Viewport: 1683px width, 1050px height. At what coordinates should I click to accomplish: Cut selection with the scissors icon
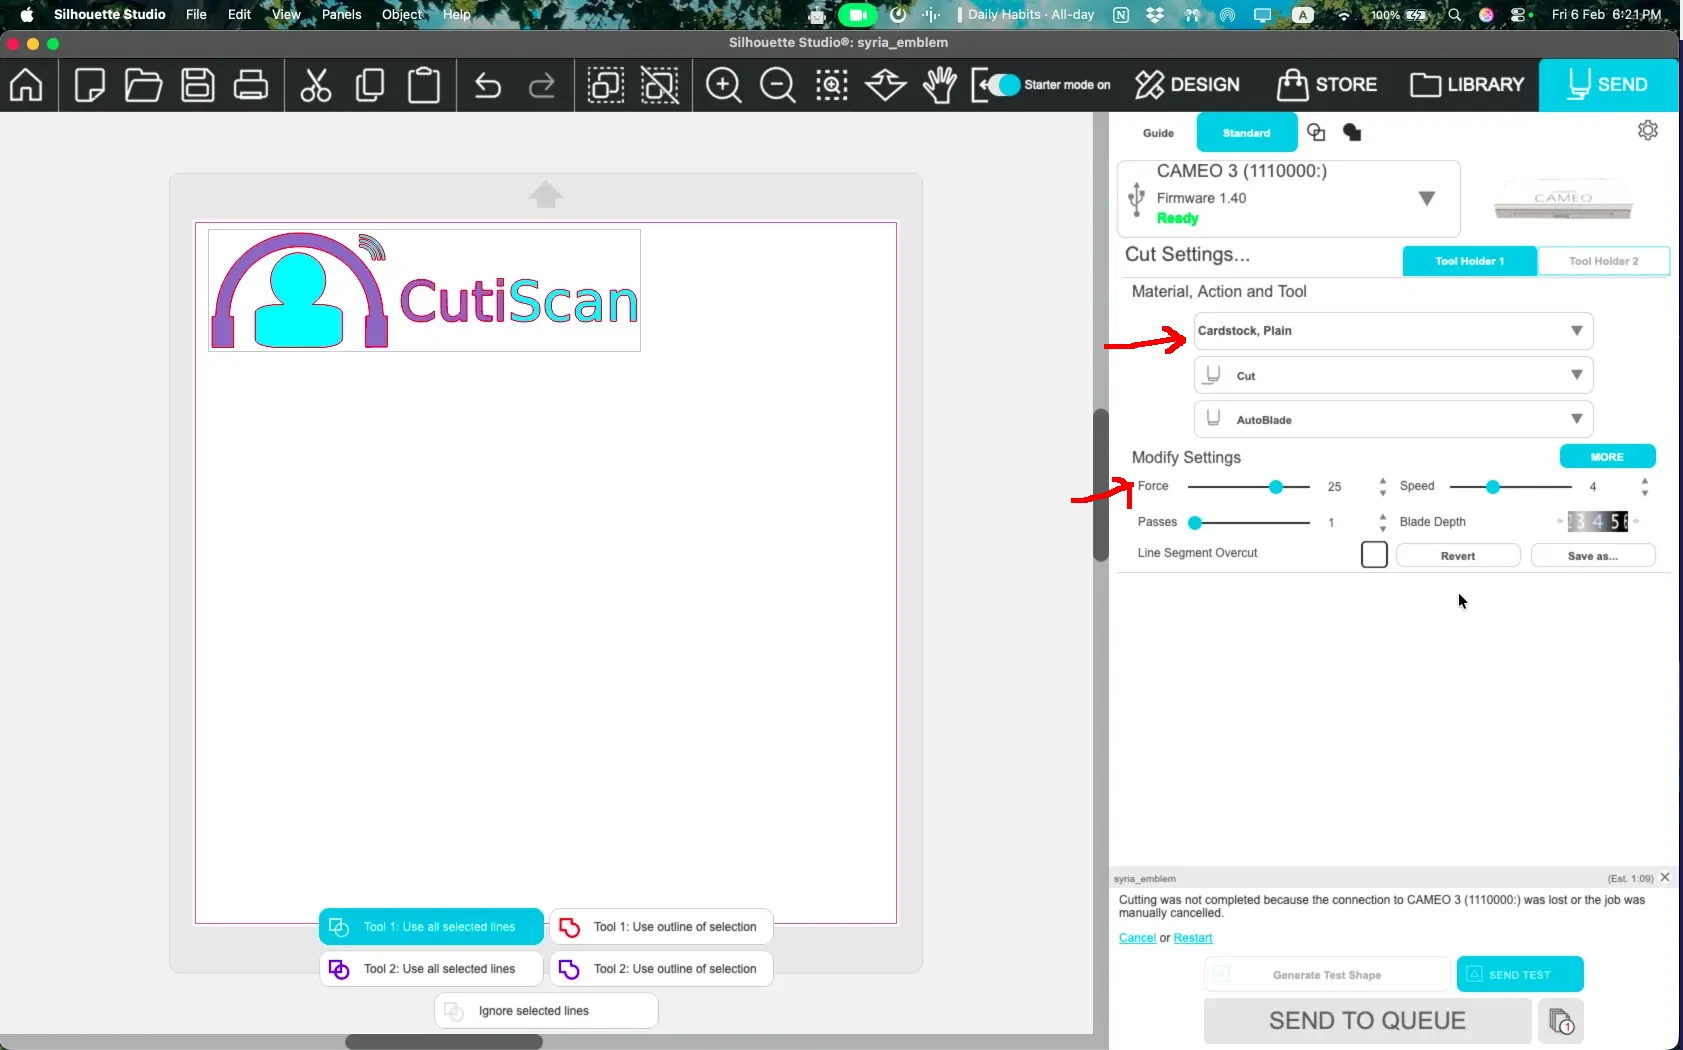316,85
